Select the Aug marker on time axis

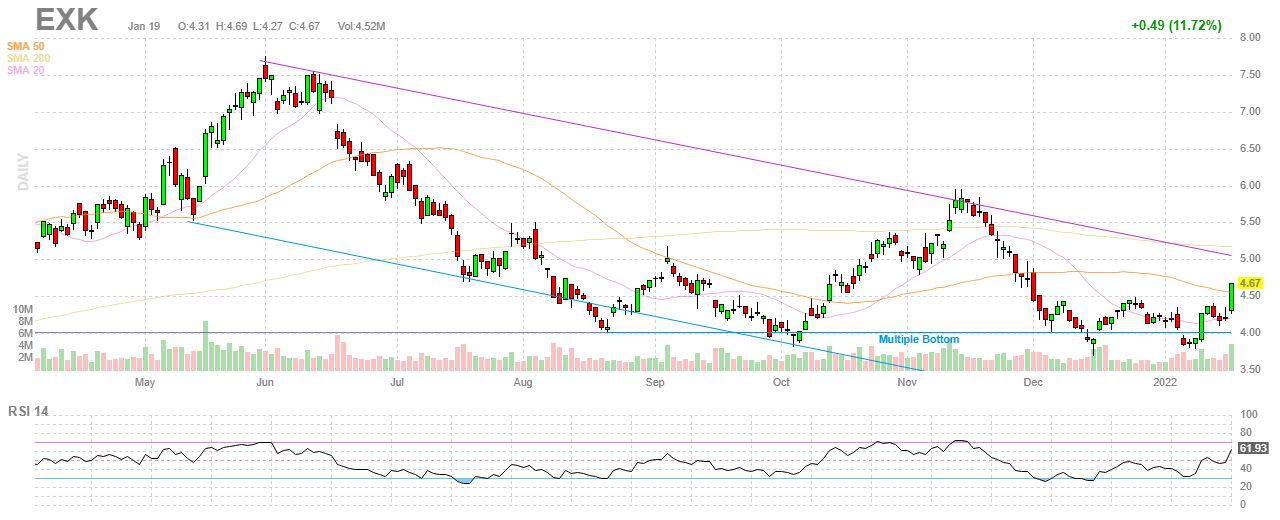(x=521, y=382)
